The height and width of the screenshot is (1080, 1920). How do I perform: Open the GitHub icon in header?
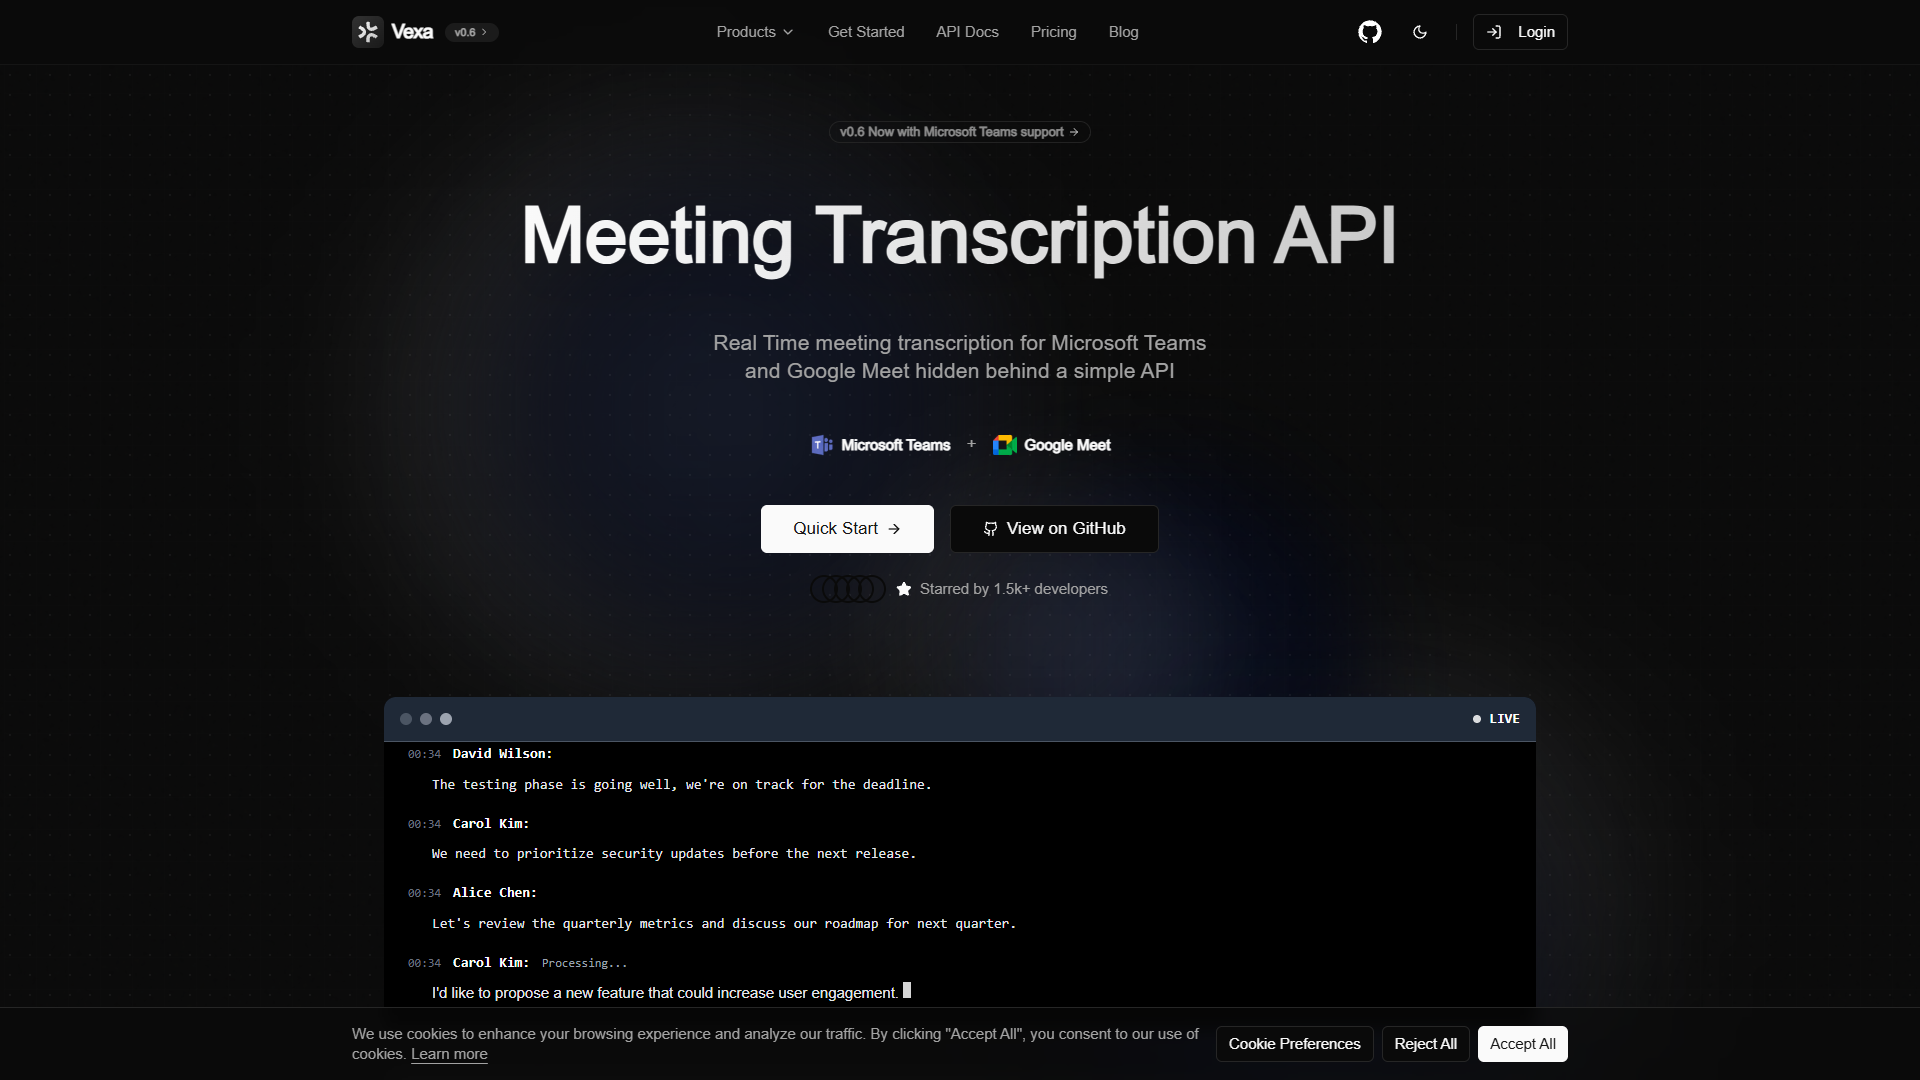point(1370,32)
